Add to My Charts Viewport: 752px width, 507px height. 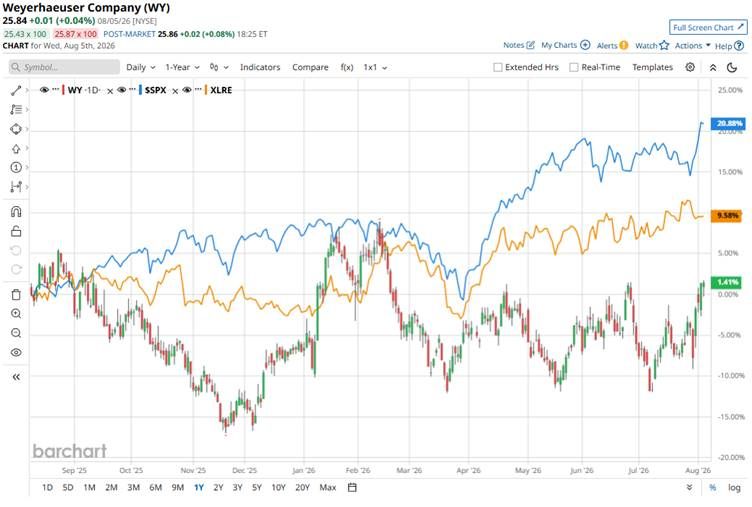[x=565, y=45]
